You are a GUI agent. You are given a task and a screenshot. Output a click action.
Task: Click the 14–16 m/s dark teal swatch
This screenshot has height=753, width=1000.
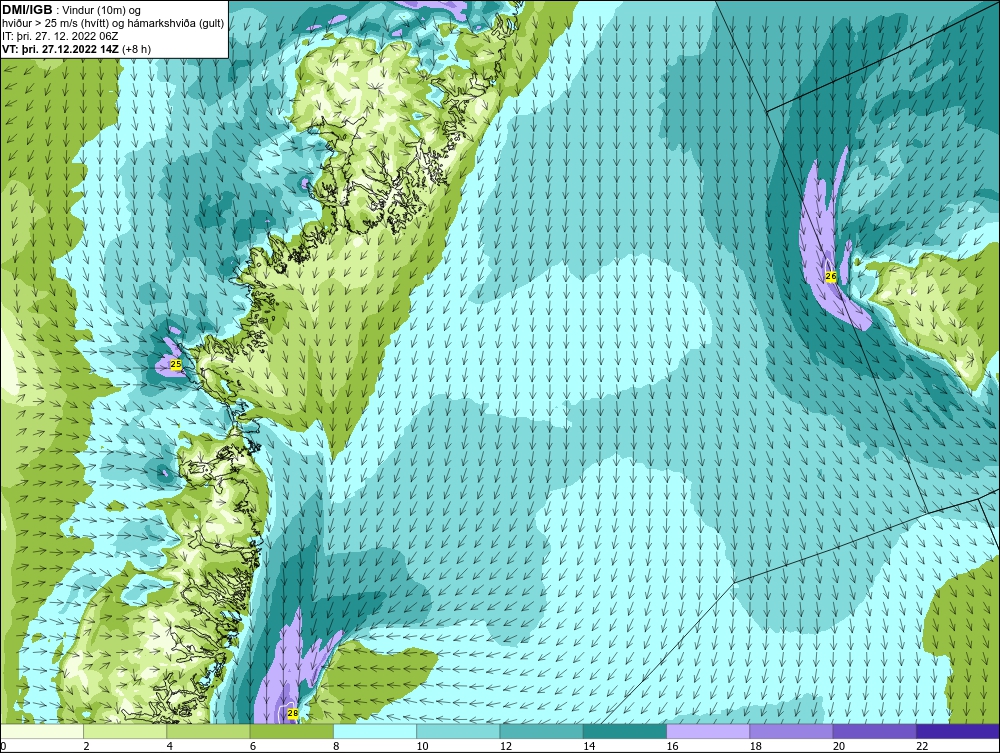625,731
